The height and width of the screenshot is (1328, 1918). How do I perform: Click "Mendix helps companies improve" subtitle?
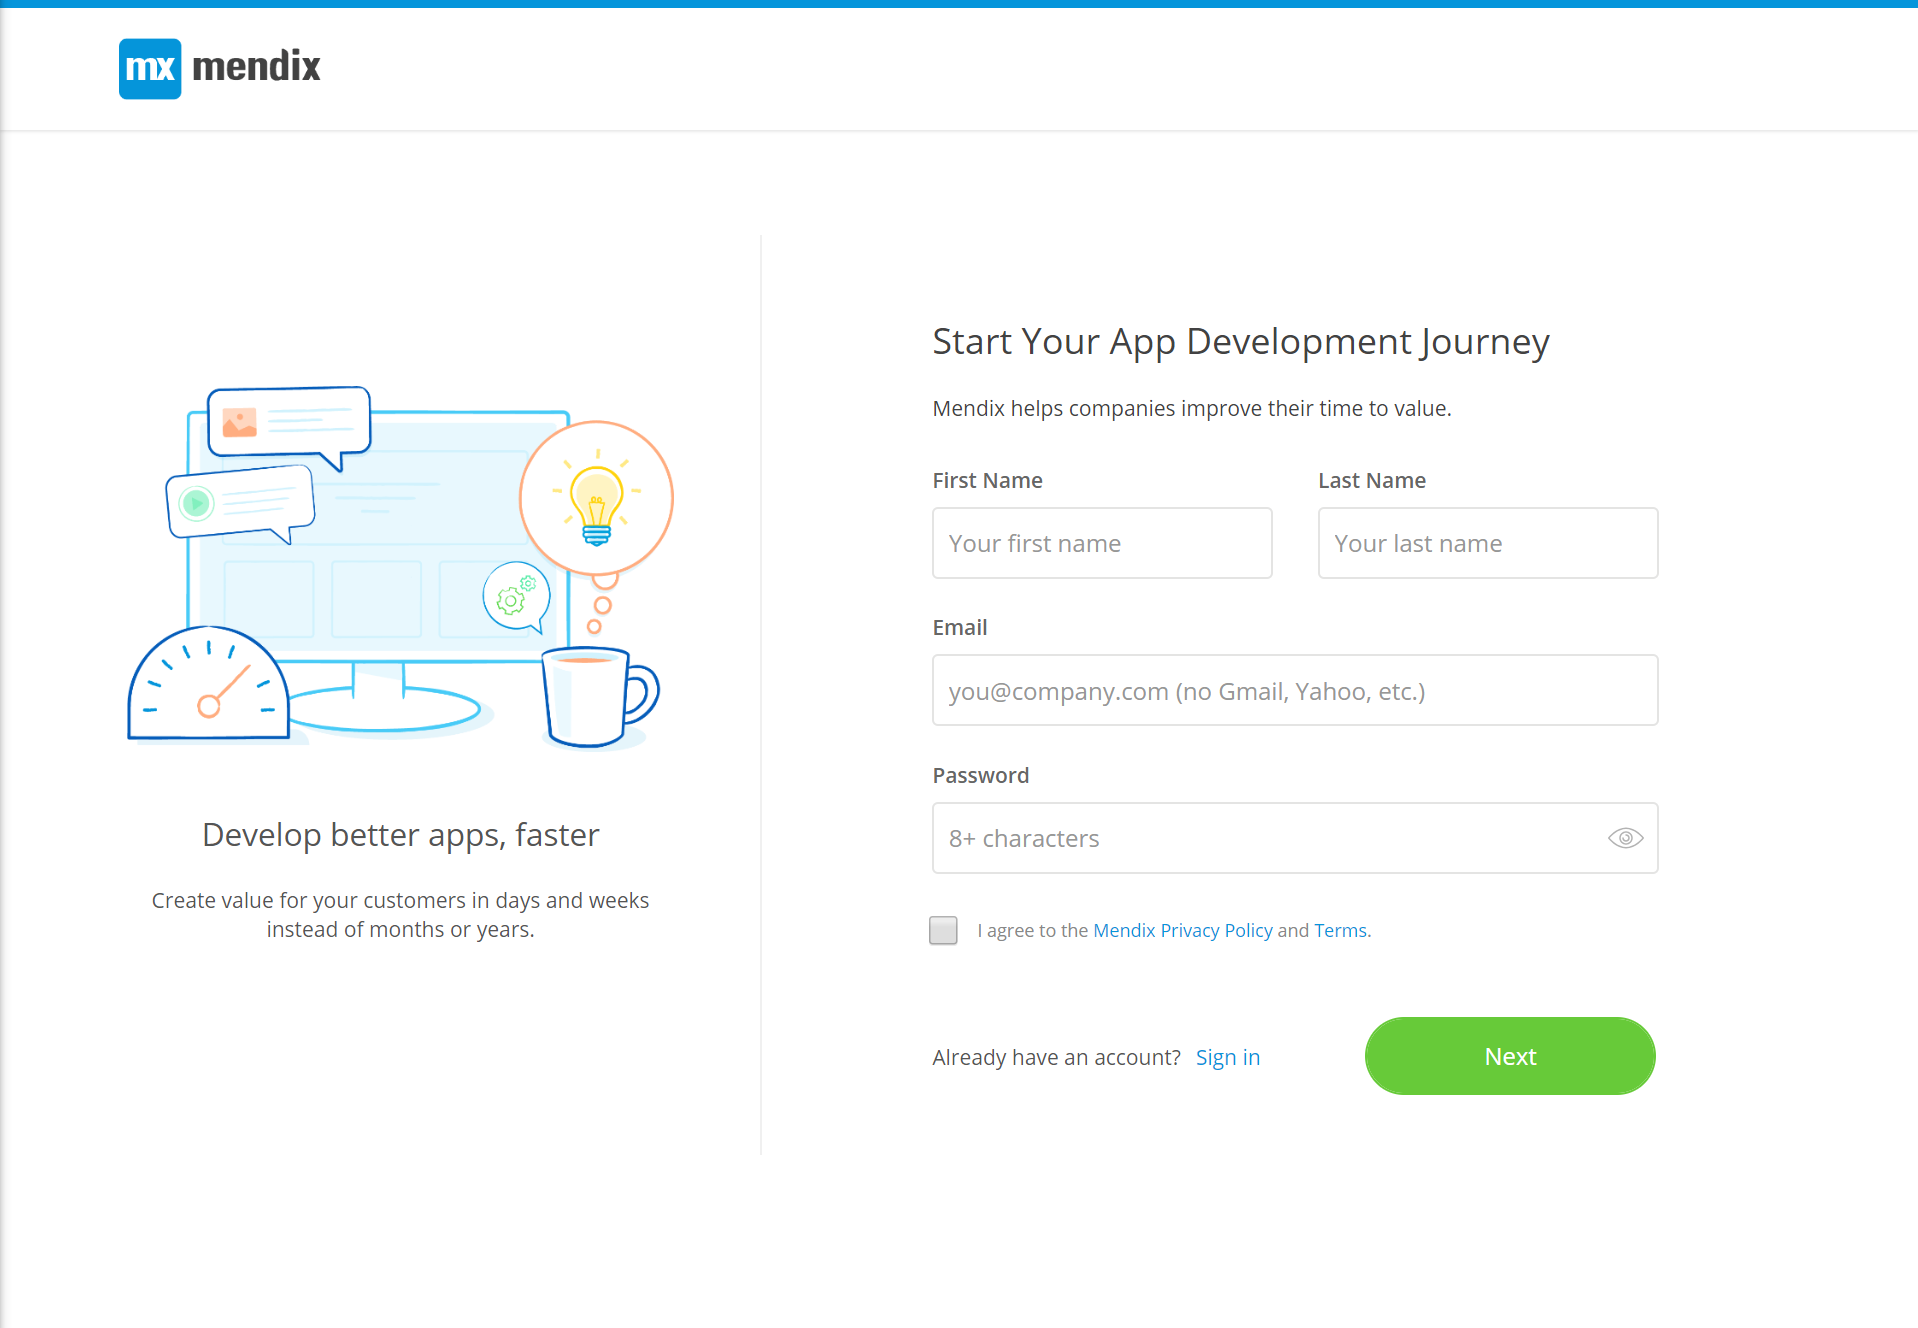(1192, 408)
